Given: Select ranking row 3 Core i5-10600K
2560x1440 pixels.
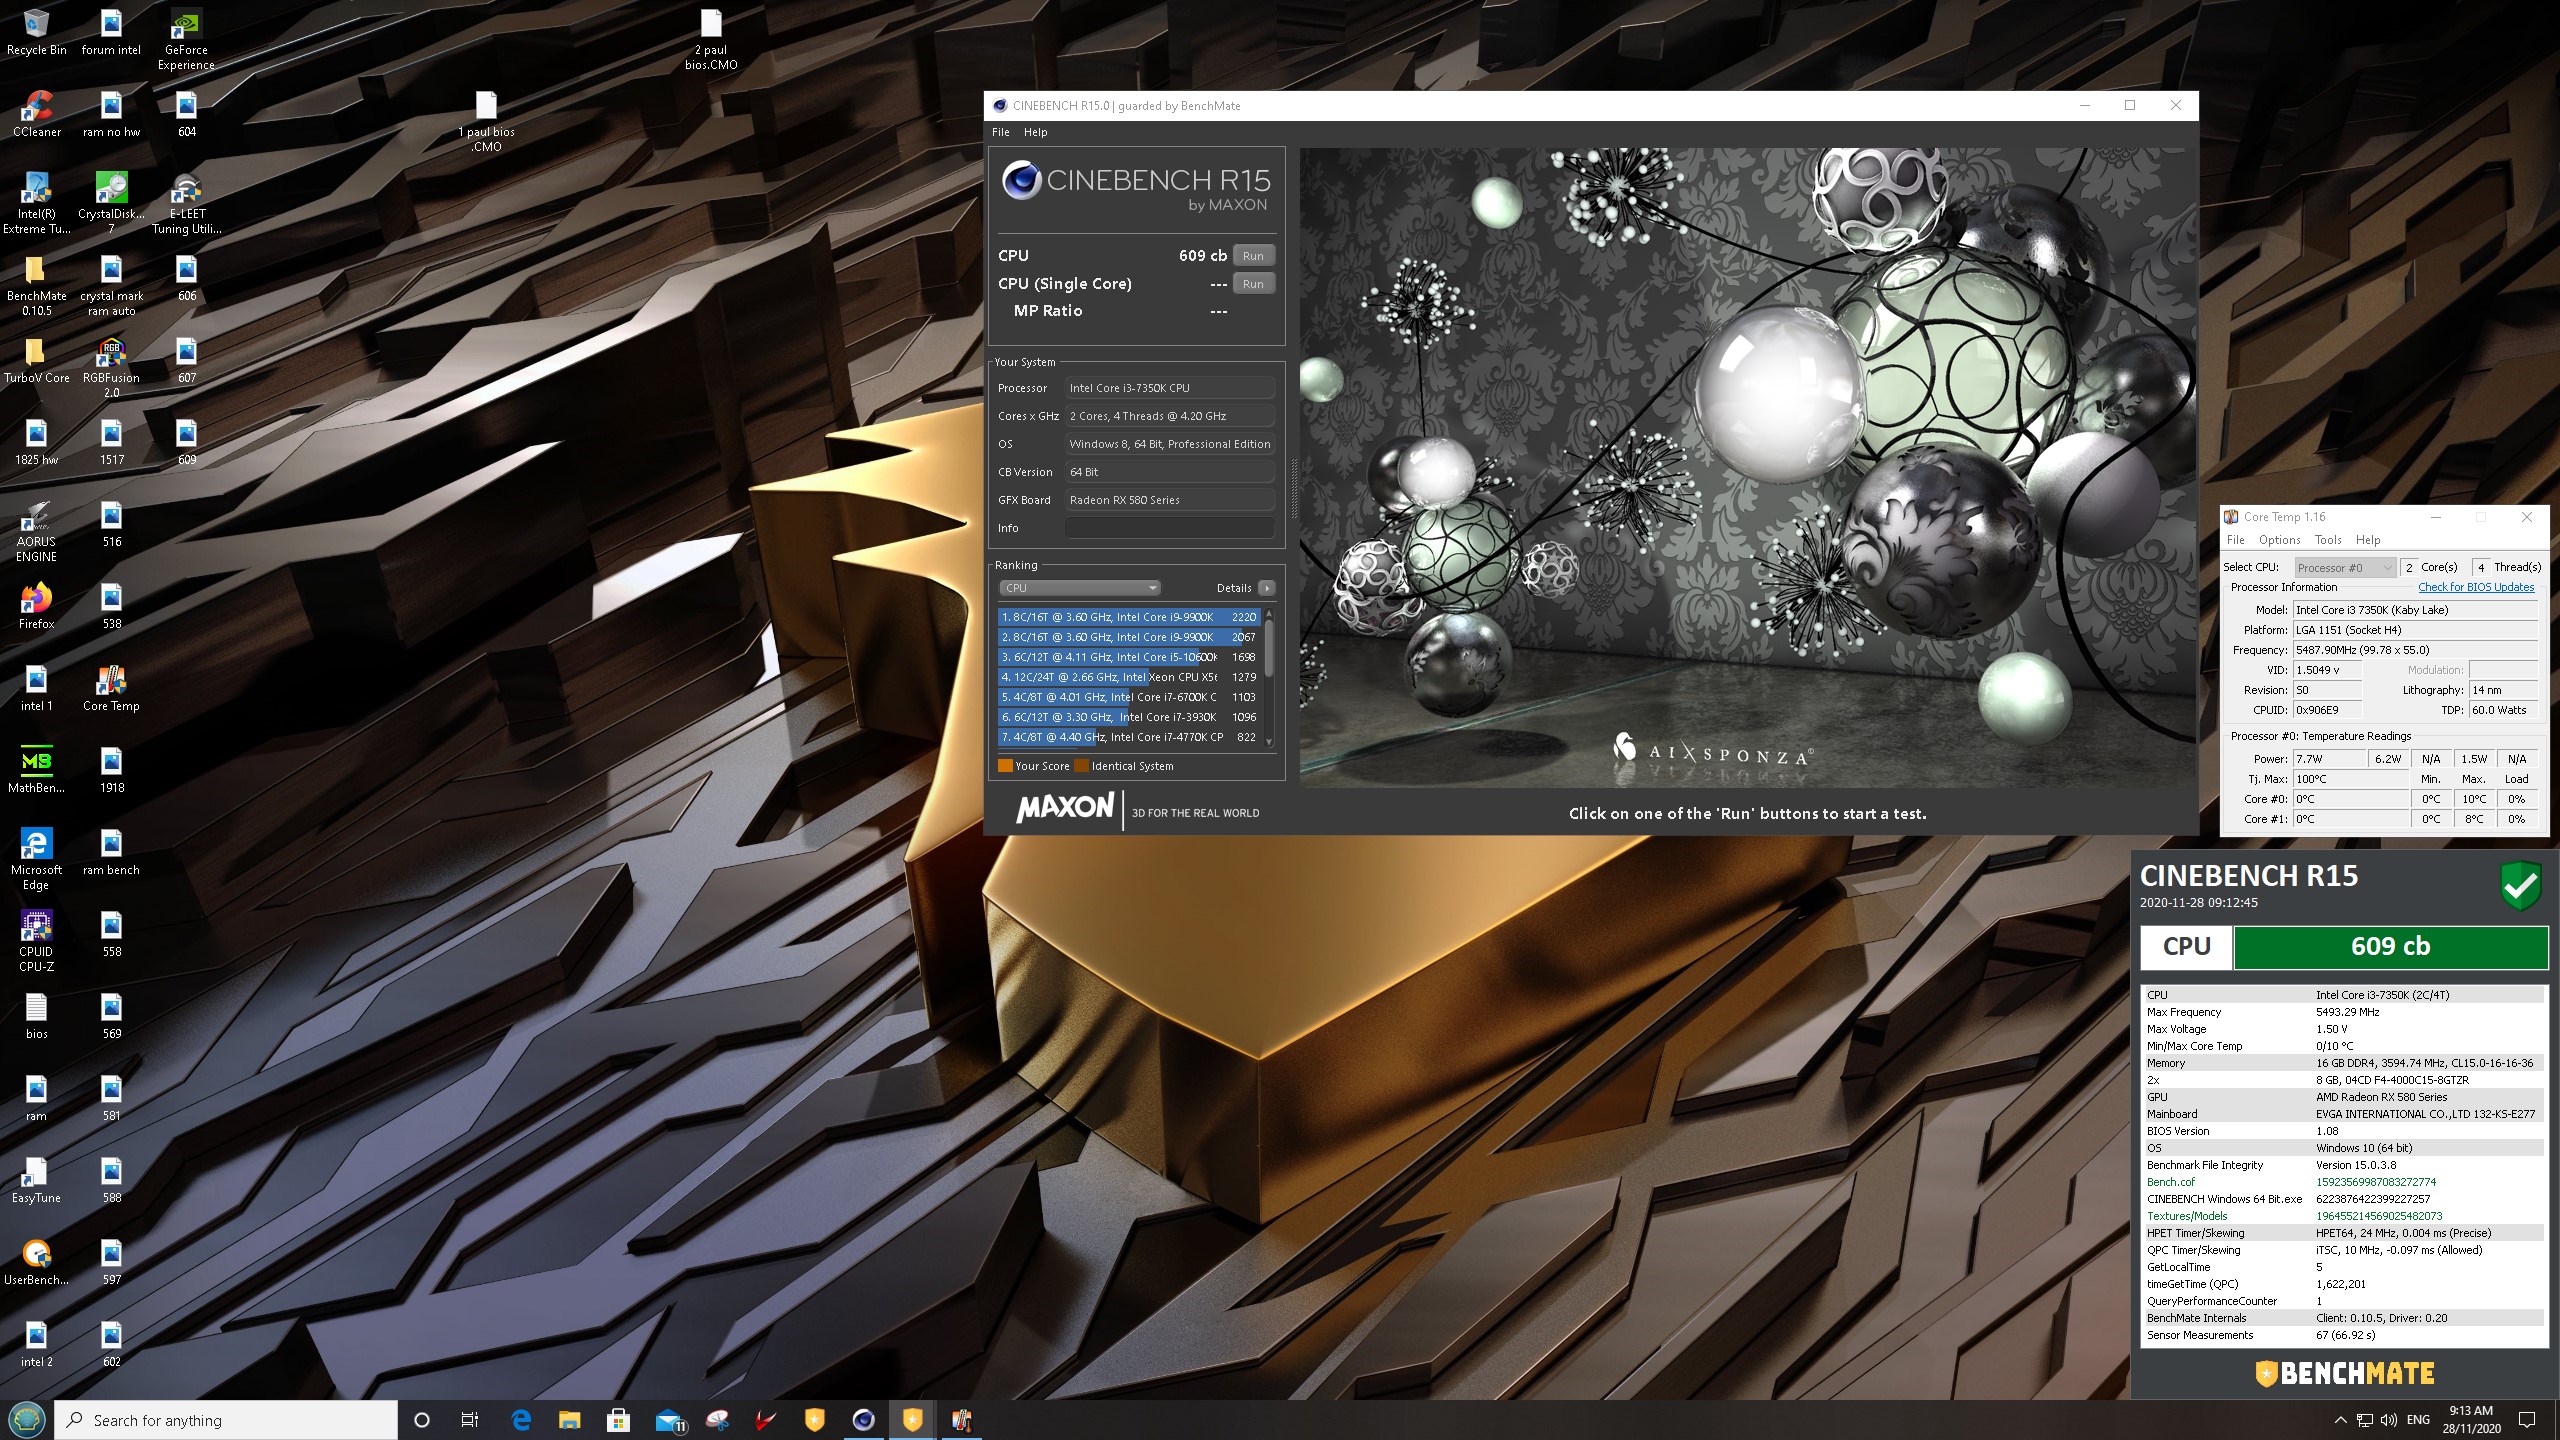Looking at the screenshot, I should point(1129,657).
